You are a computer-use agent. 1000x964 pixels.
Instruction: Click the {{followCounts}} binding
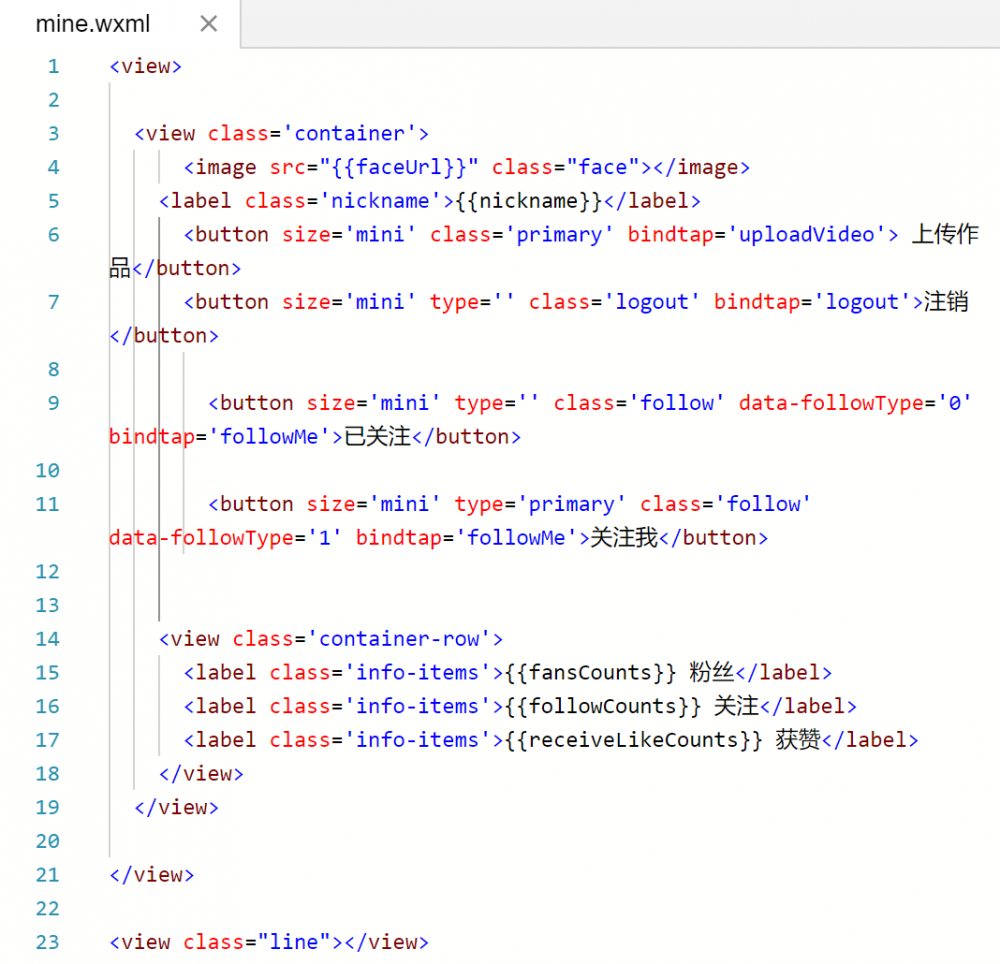pyautogui.click(x=603, y=707)
